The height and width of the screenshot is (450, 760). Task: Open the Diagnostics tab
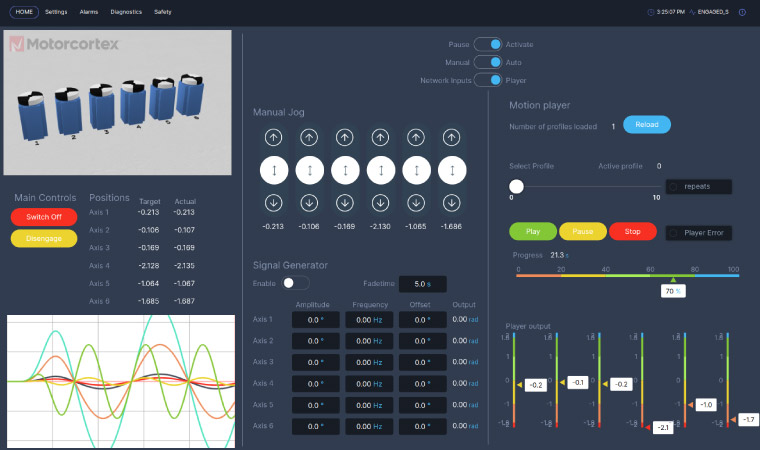pyautogui.click(x=126, y=12)
